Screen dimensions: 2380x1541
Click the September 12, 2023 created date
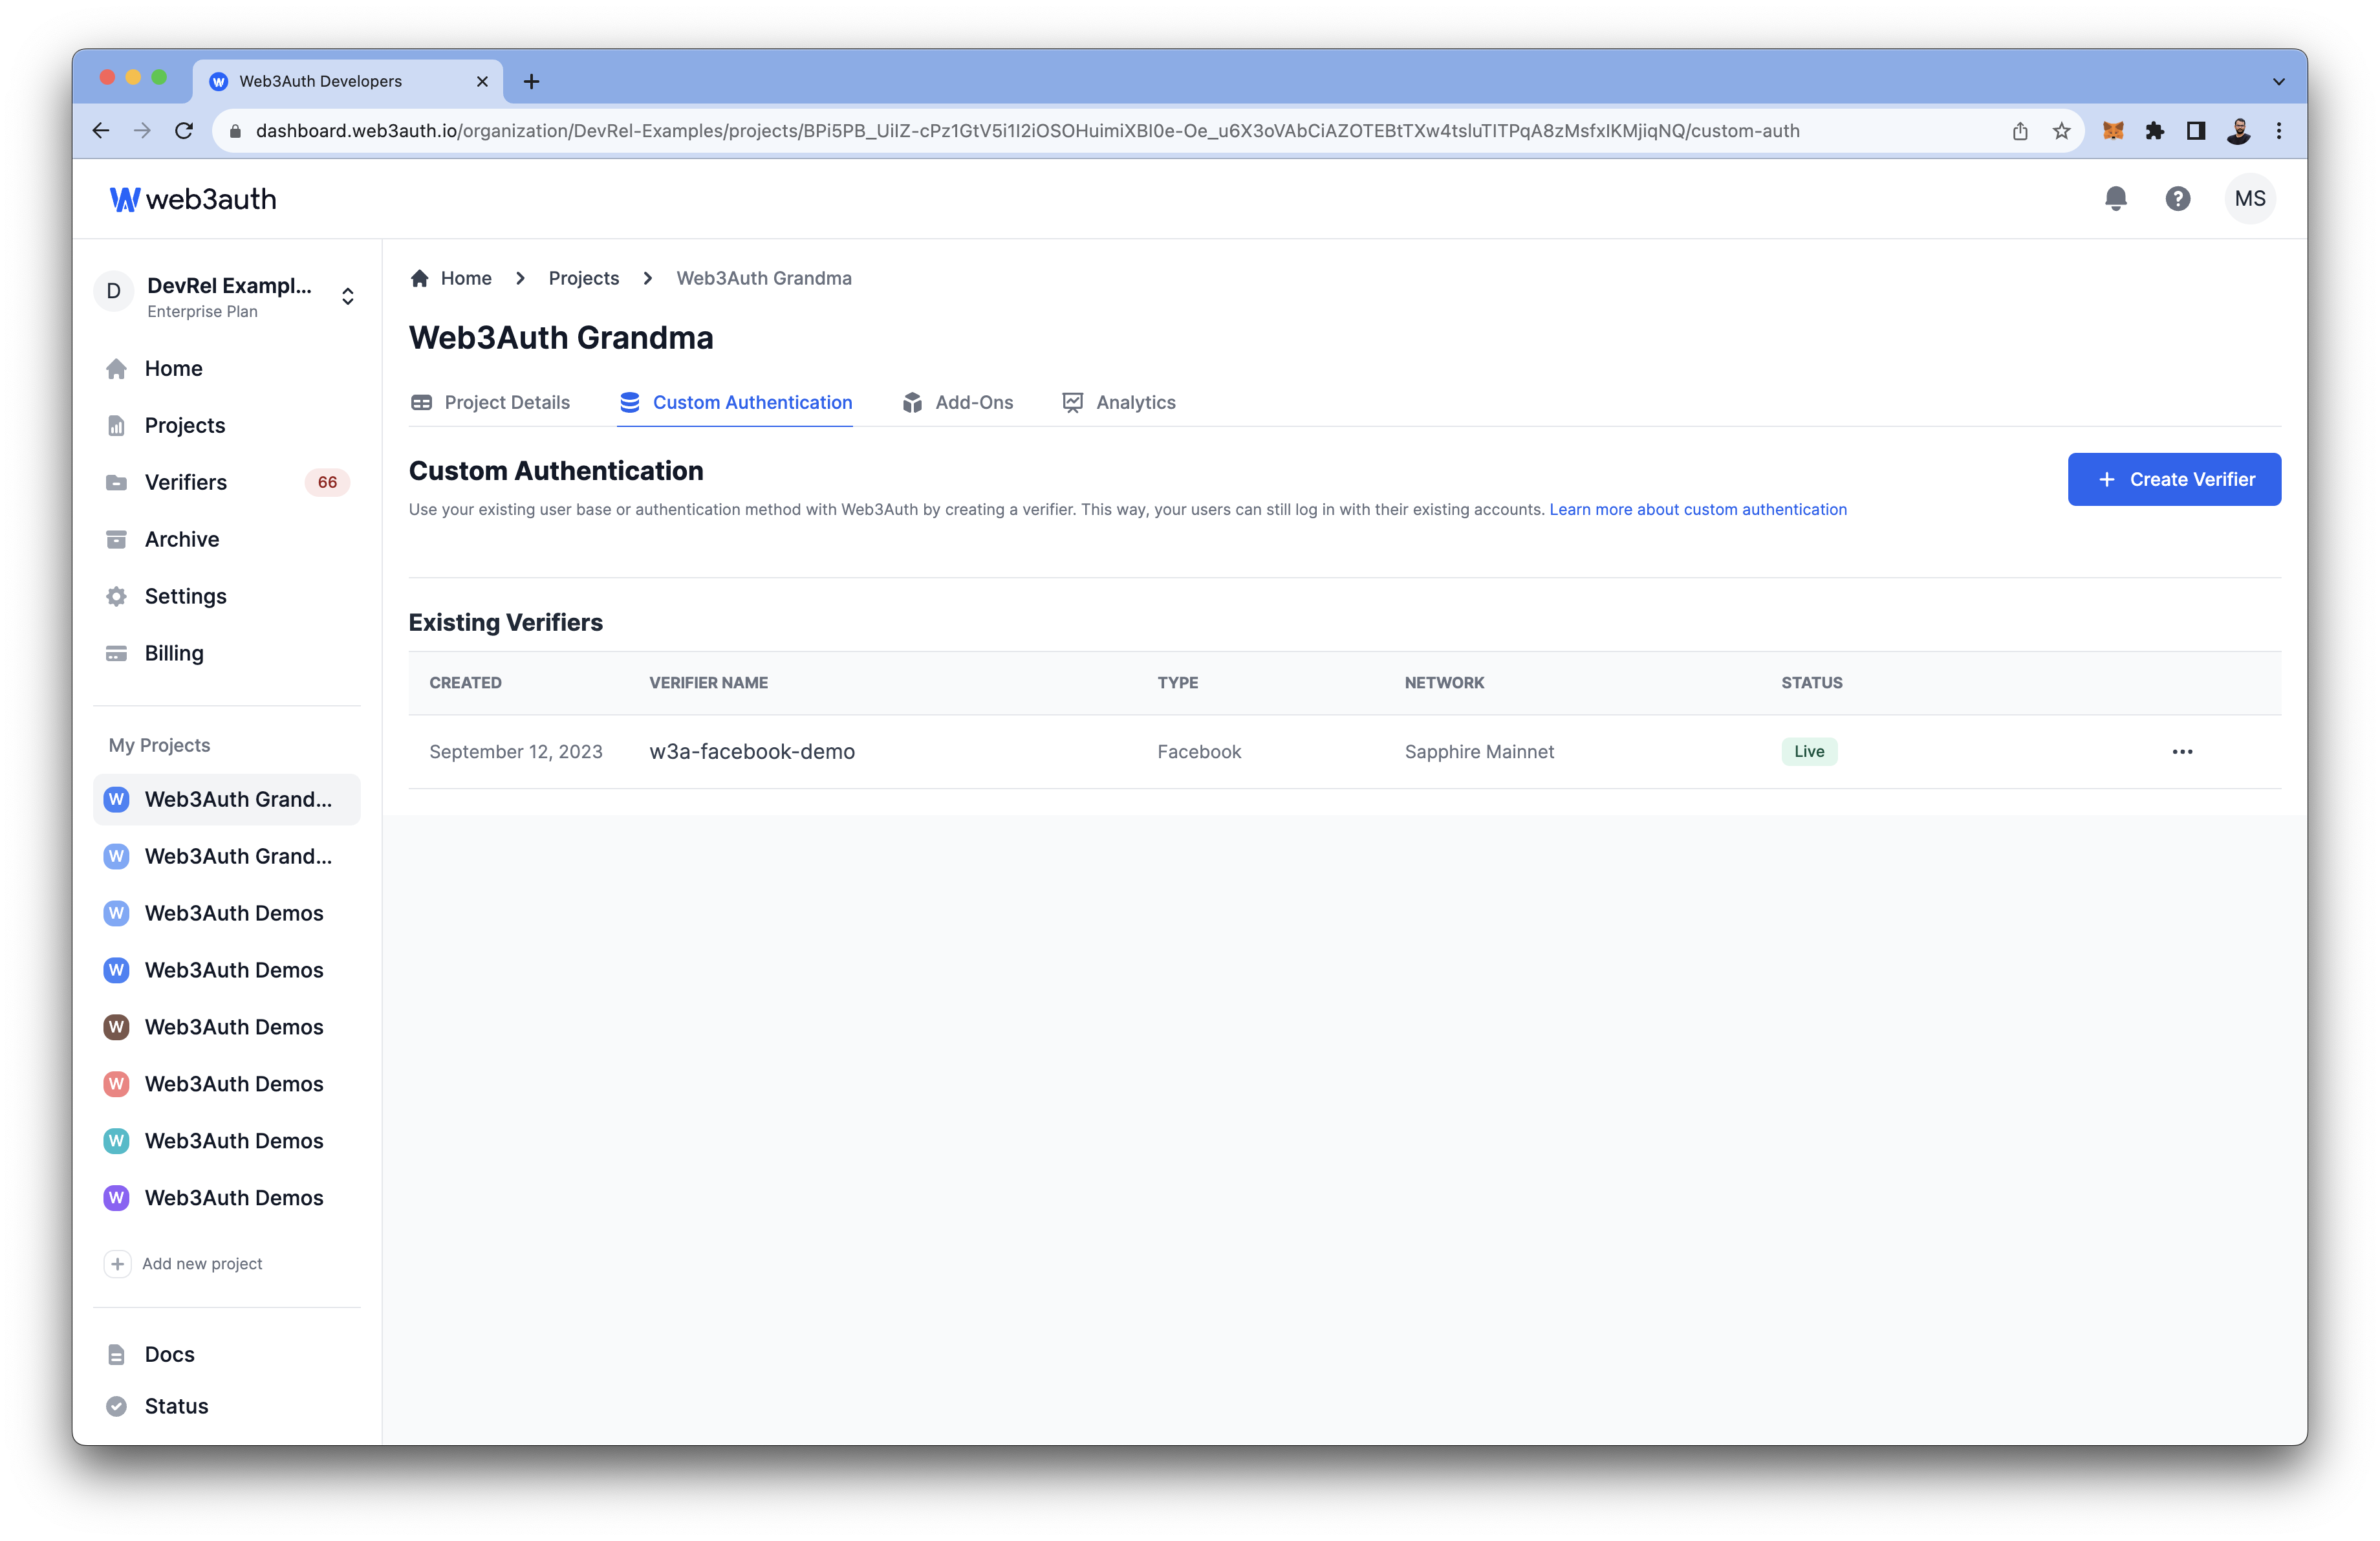[516, 751]
